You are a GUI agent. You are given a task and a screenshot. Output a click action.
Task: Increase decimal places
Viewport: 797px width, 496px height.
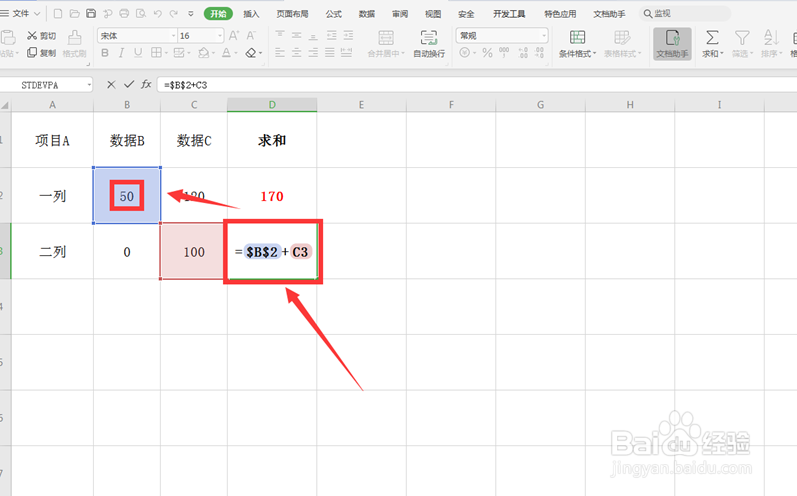click(x=523, y=53)
